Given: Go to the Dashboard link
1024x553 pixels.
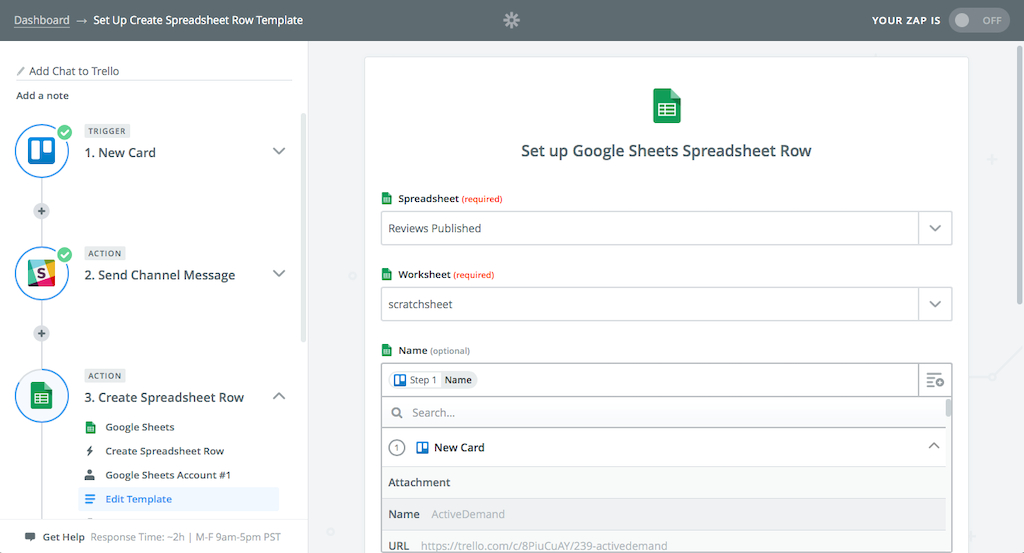Looking at the screenshot, I should (x=42, y=20).
